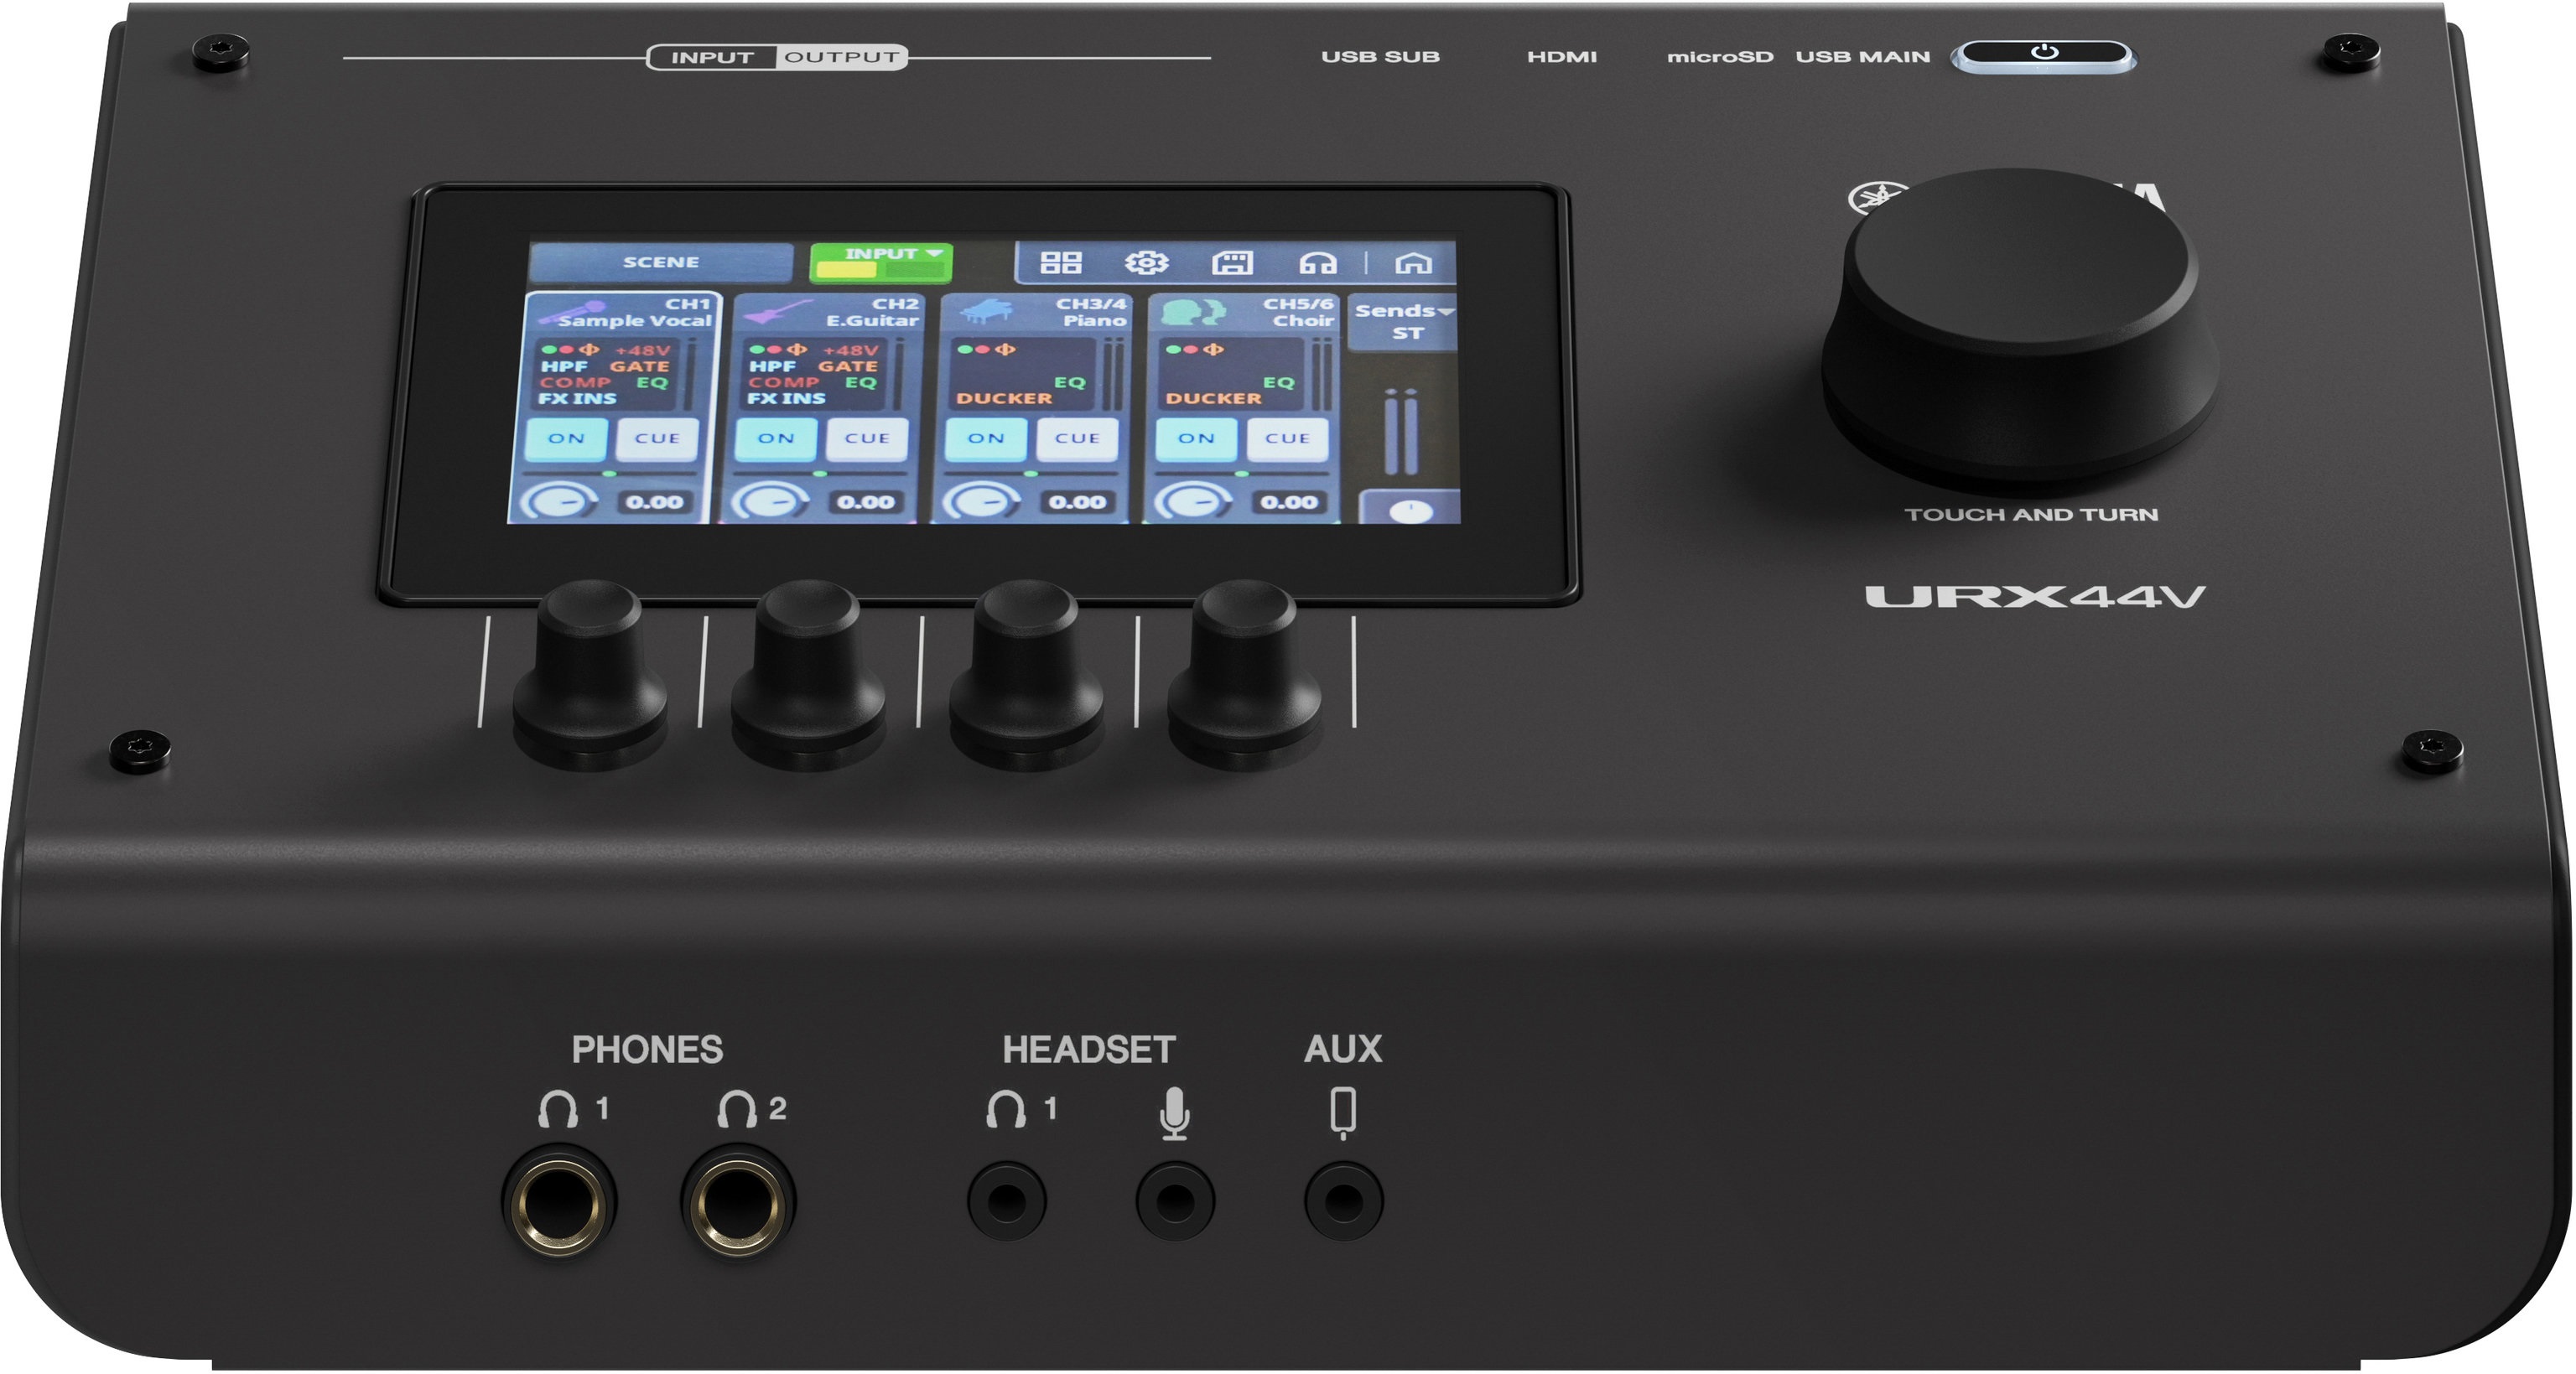Click CH1 gain value 0.00 field

(654, 502)
